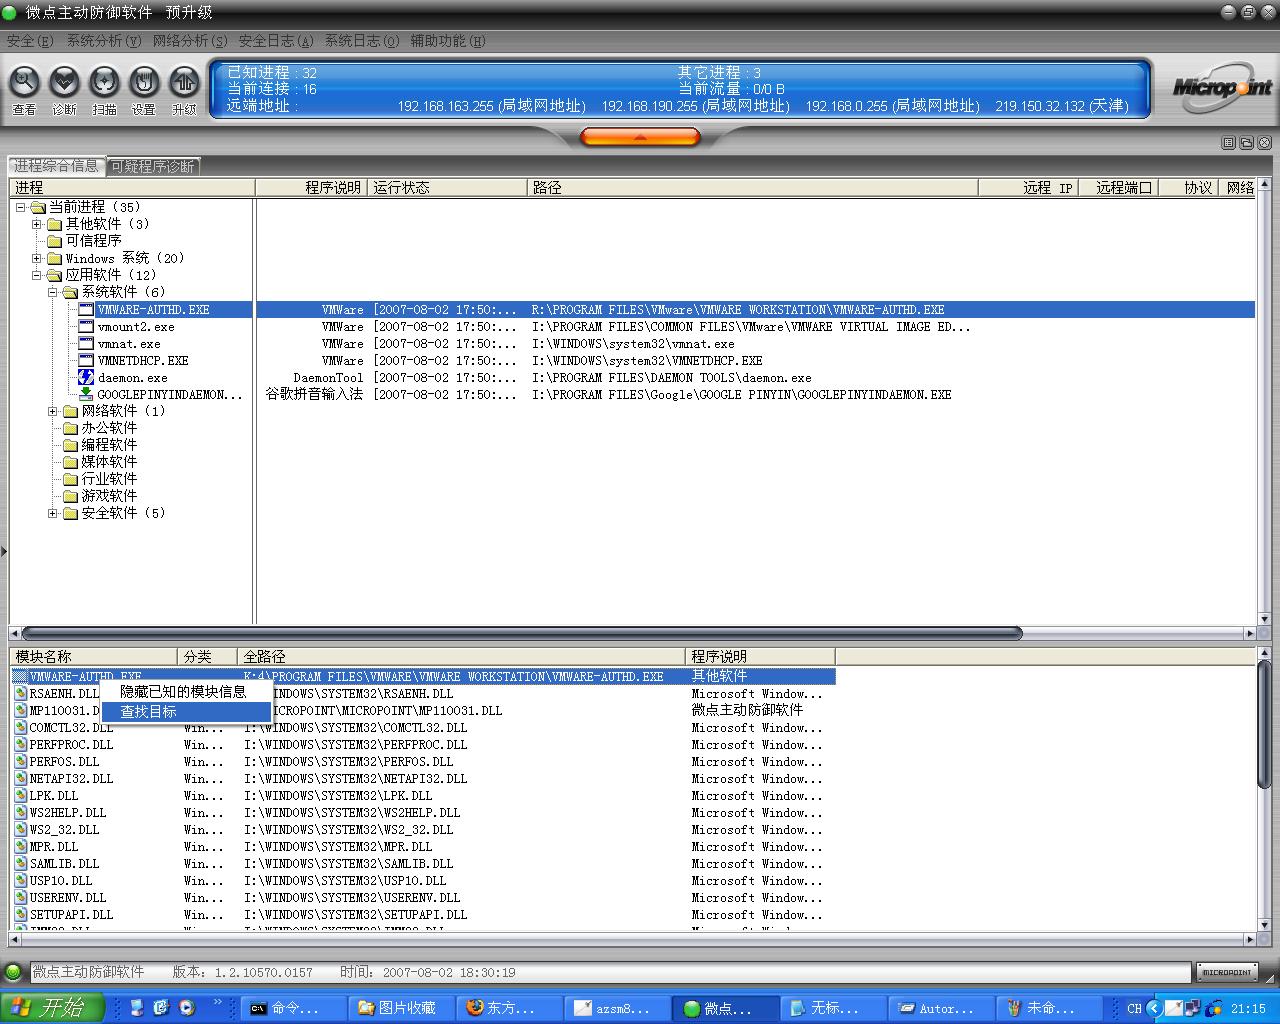Click the 扫描 (Scan) toolbar icon
The width and height of the screenshot is (1280, 1024).
pyautogui.click(x=104, y=81)
